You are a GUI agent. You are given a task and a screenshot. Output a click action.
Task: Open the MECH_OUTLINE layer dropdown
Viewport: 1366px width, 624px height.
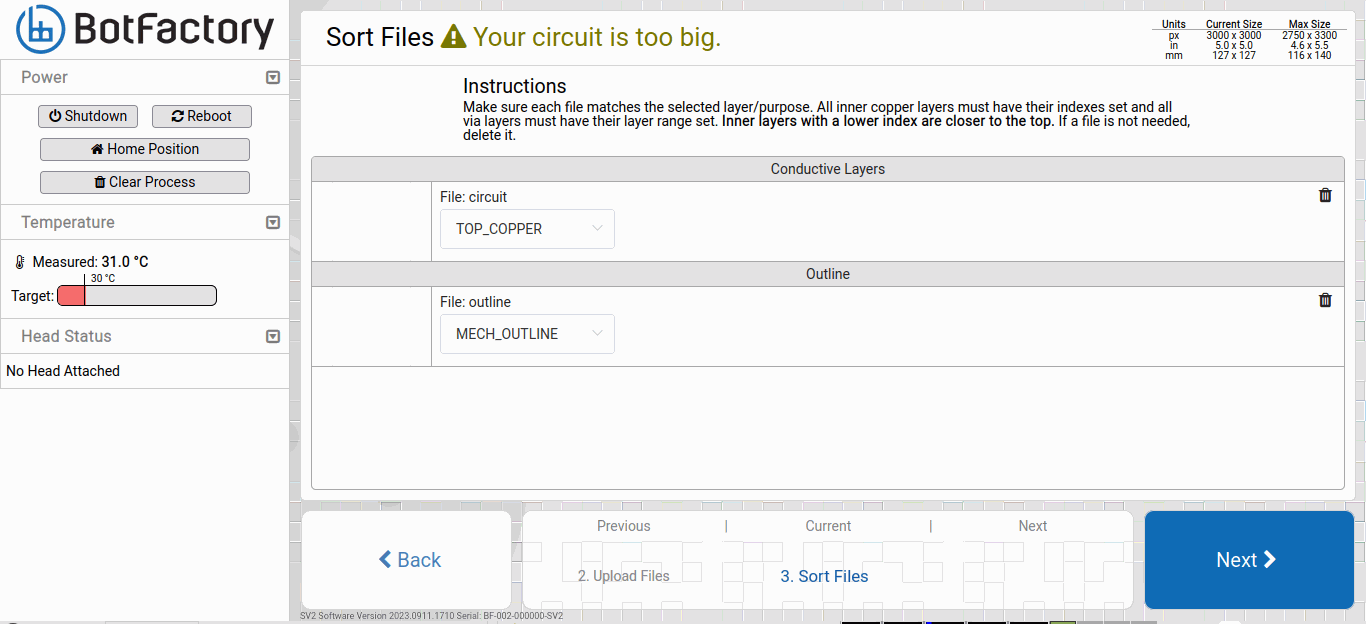tap(527, 334)
